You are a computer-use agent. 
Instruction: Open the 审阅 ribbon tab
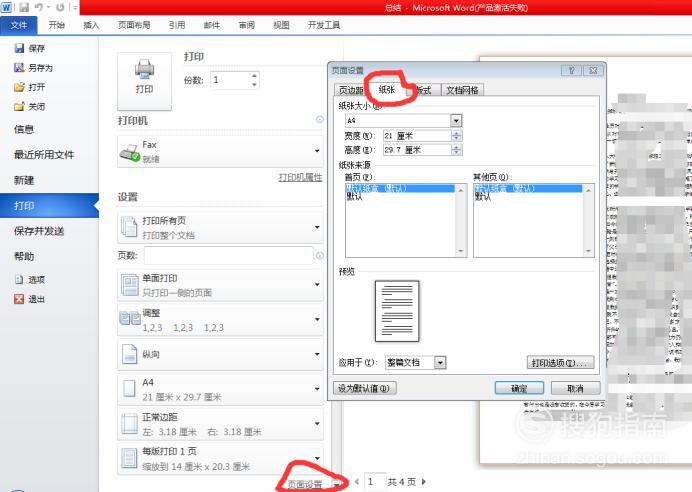247,25
